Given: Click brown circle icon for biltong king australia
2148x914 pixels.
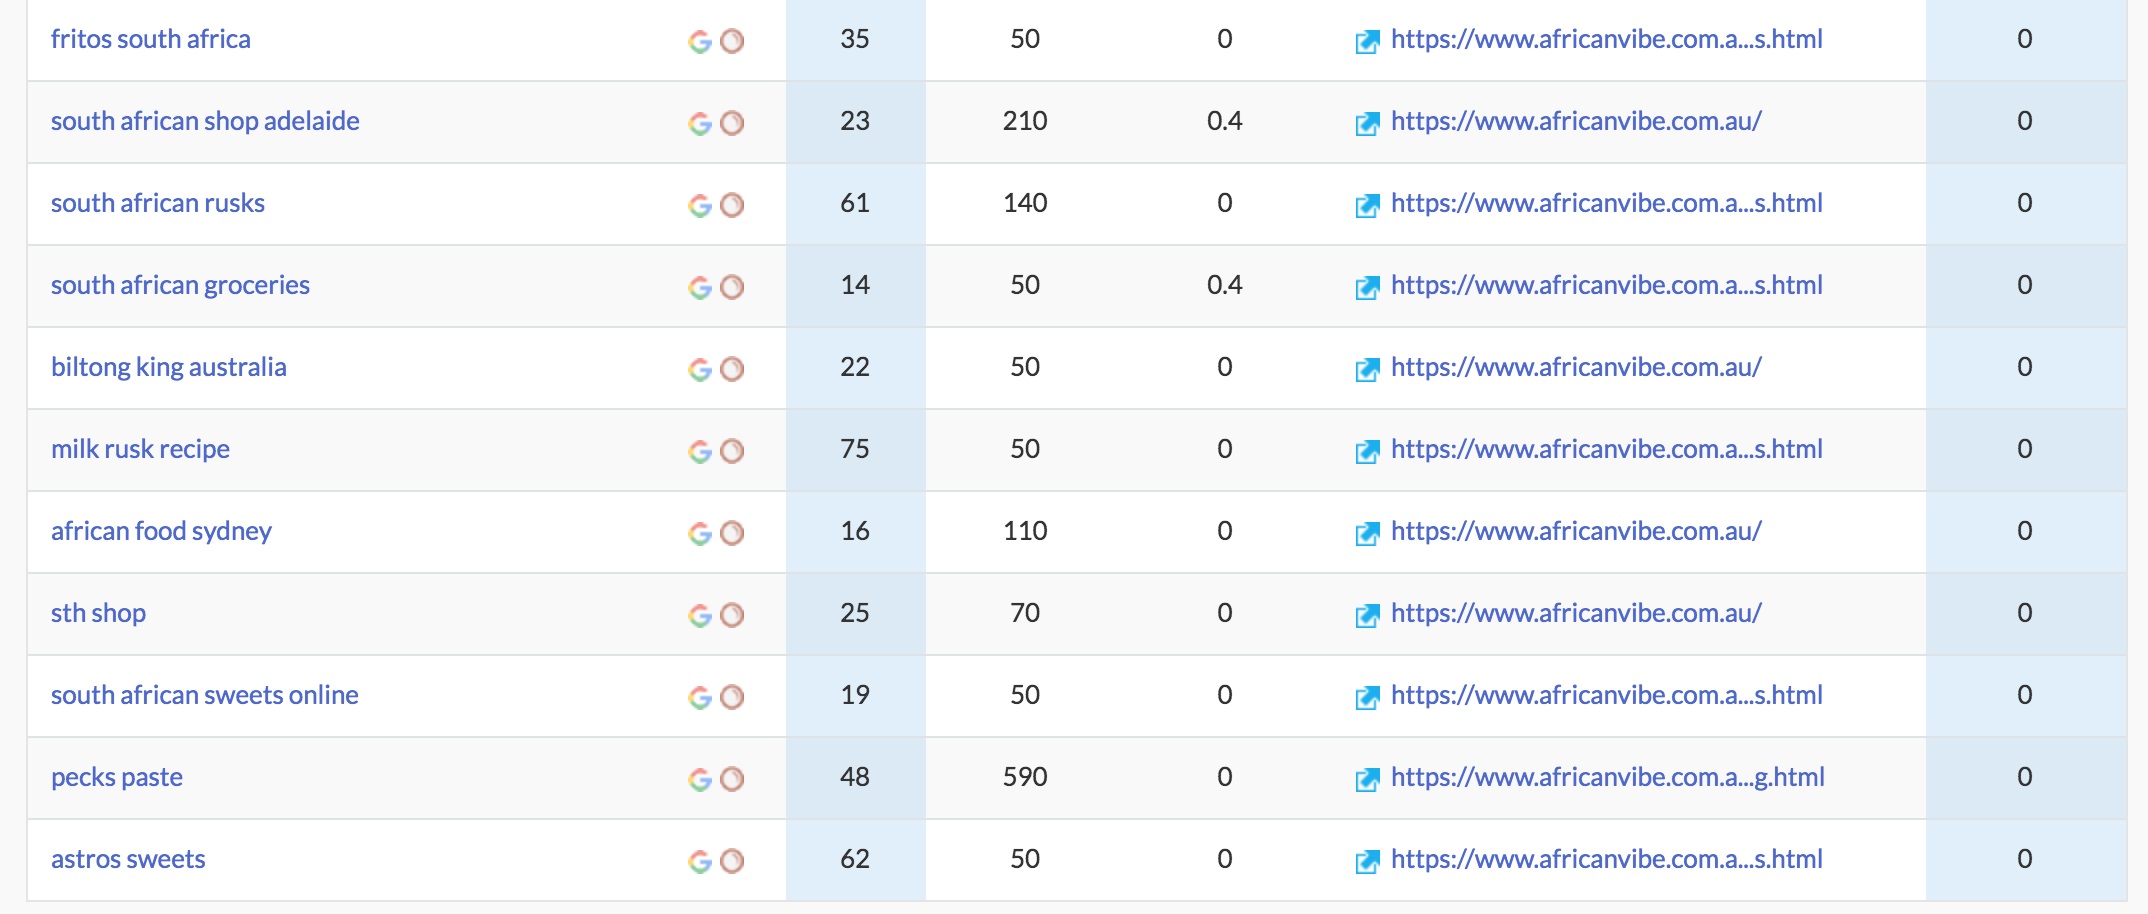Looking at the screenshot, I should [732, 369].
